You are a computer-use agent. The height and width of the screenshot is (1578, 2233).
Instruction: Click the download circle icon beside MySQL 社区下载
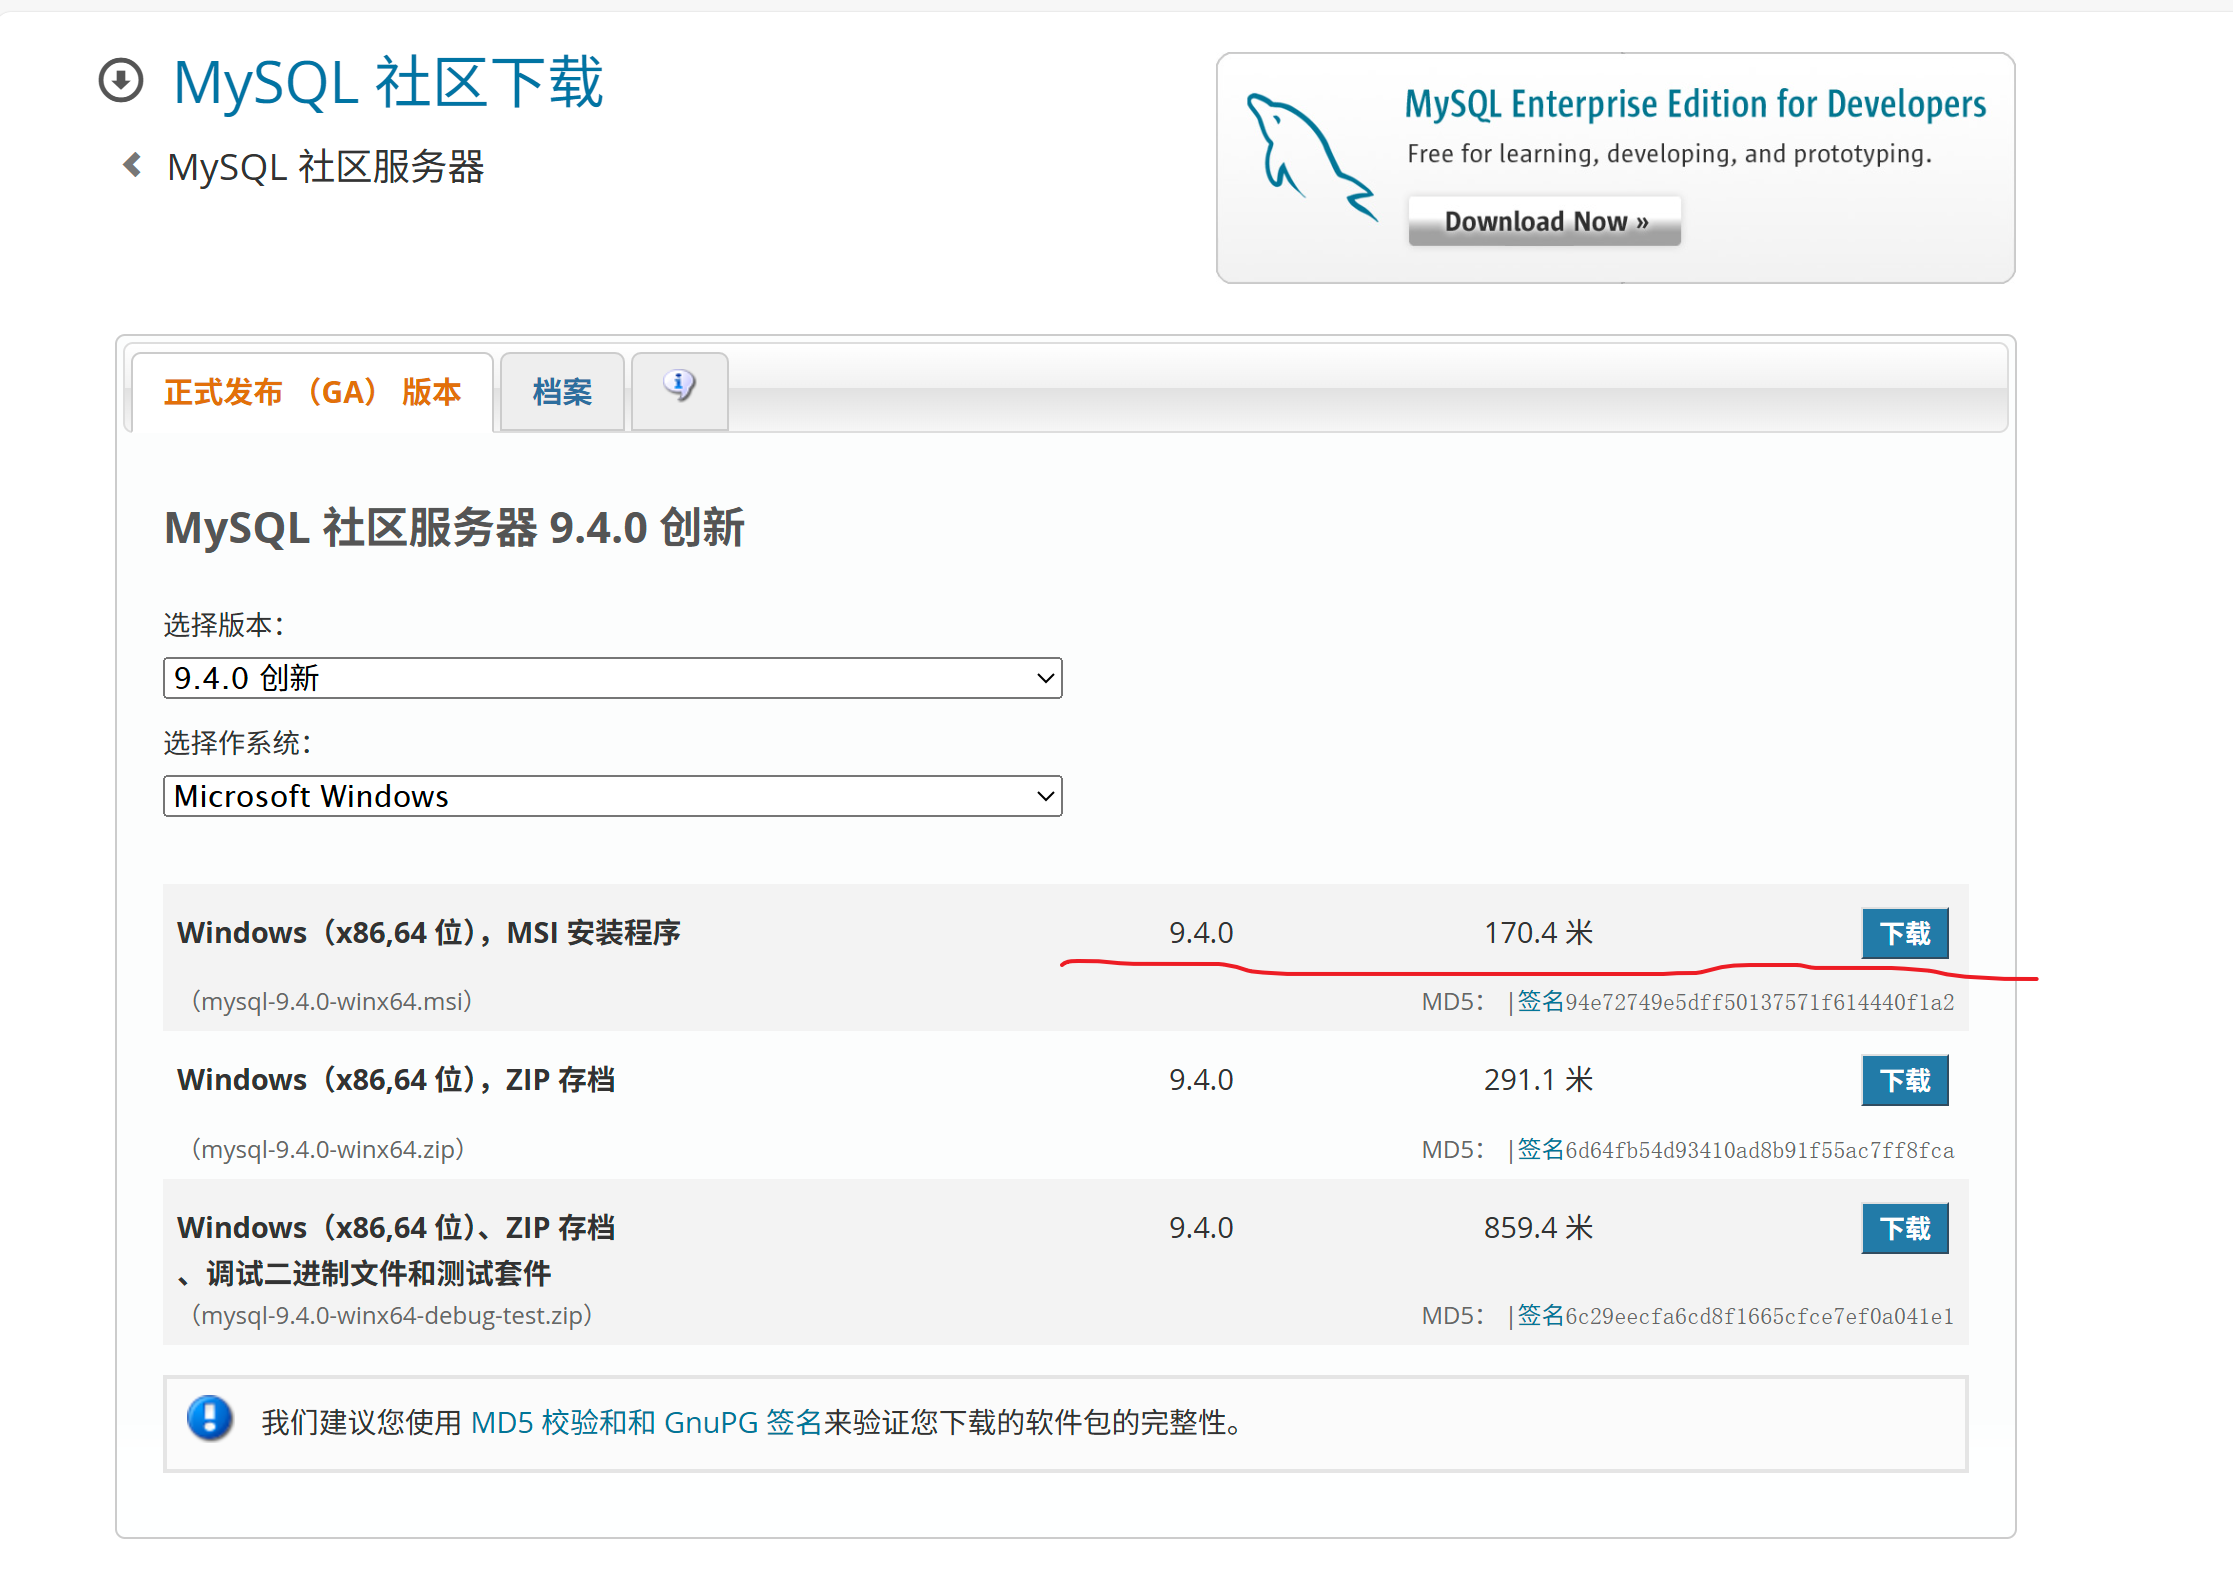[x=121, y=81]
